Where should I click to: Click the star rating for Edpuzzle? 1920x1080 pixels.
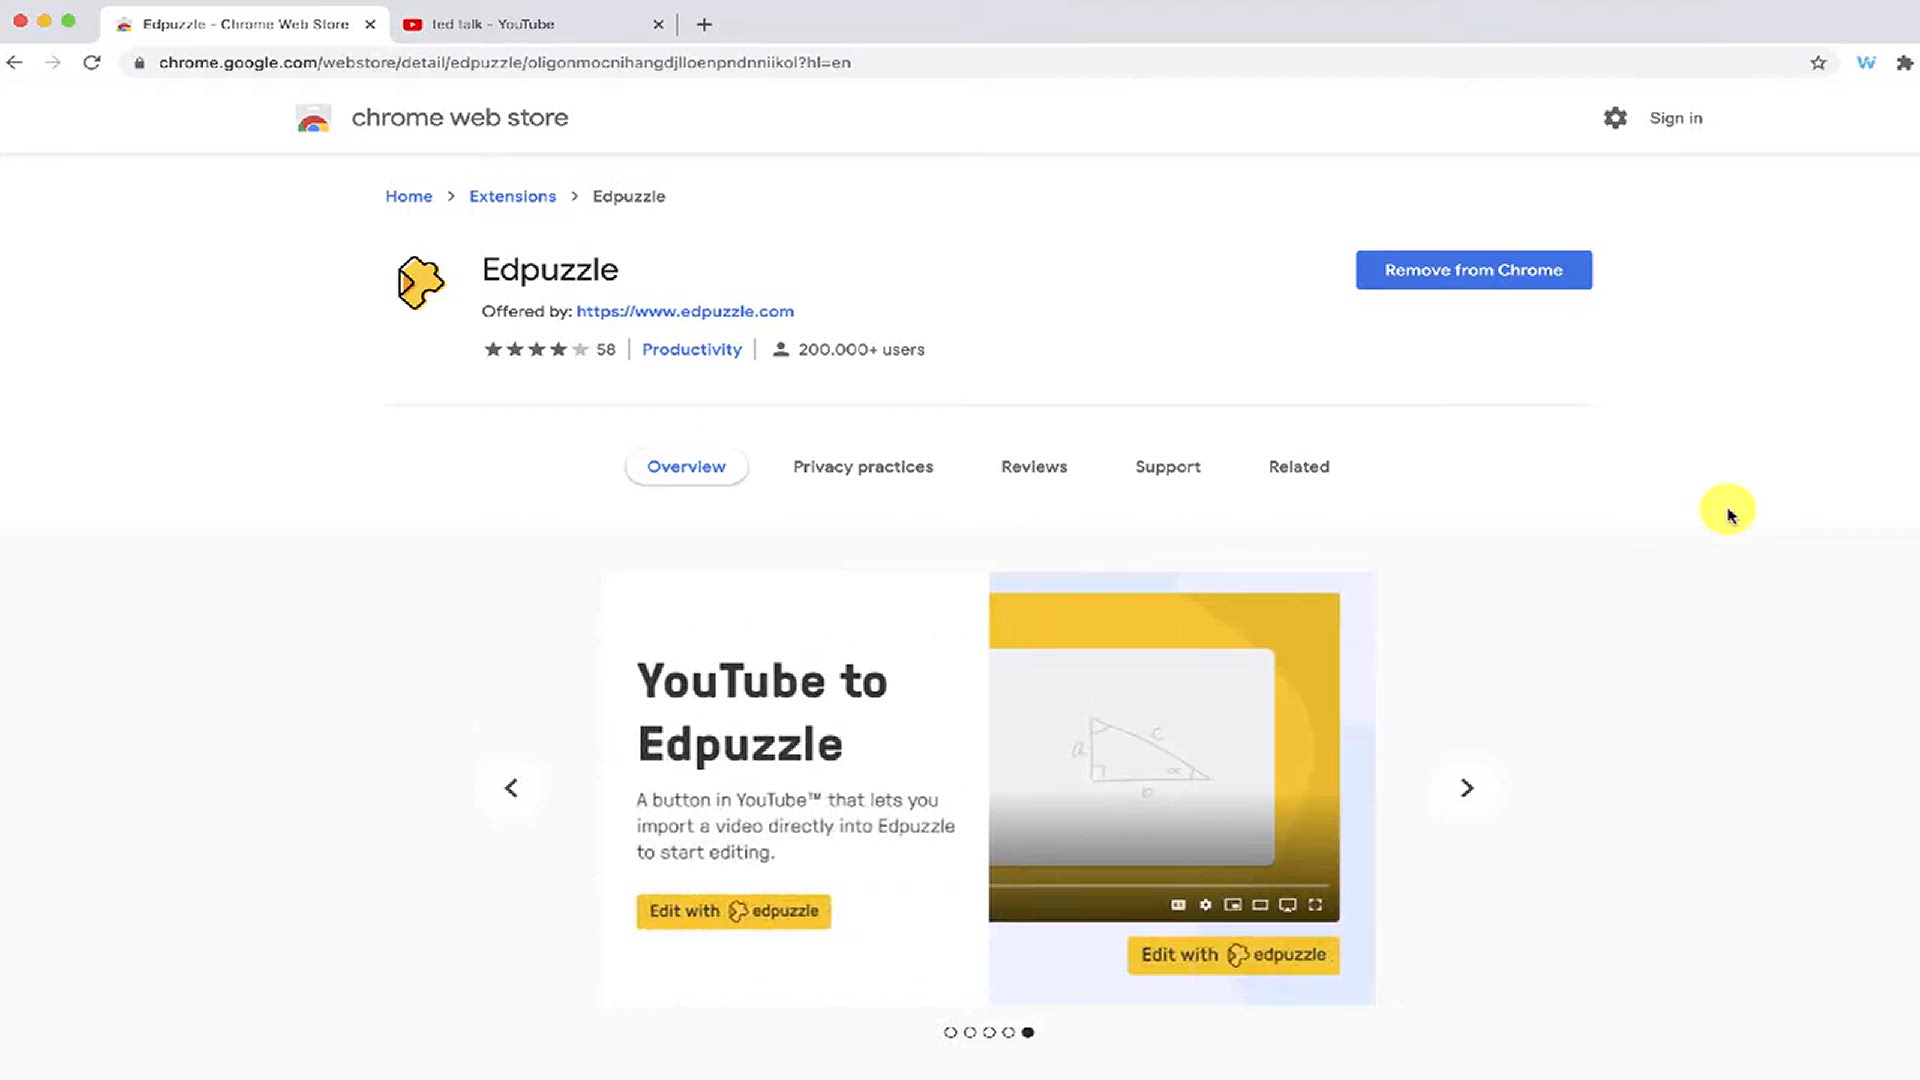pyautogui.click(x=536, y=349)
